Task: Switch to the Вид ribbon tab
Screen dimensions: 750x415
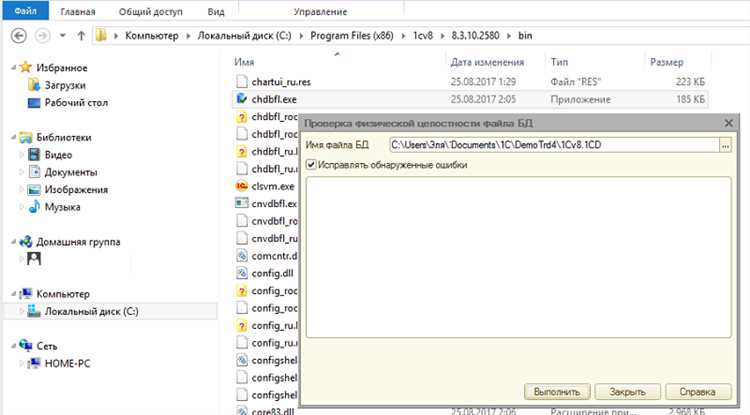Action: click(216, 11)
